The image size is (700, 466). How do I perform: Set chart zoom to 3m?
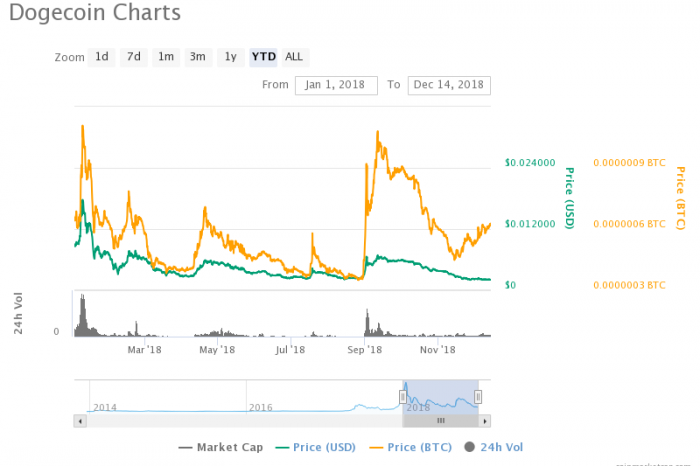198,57
